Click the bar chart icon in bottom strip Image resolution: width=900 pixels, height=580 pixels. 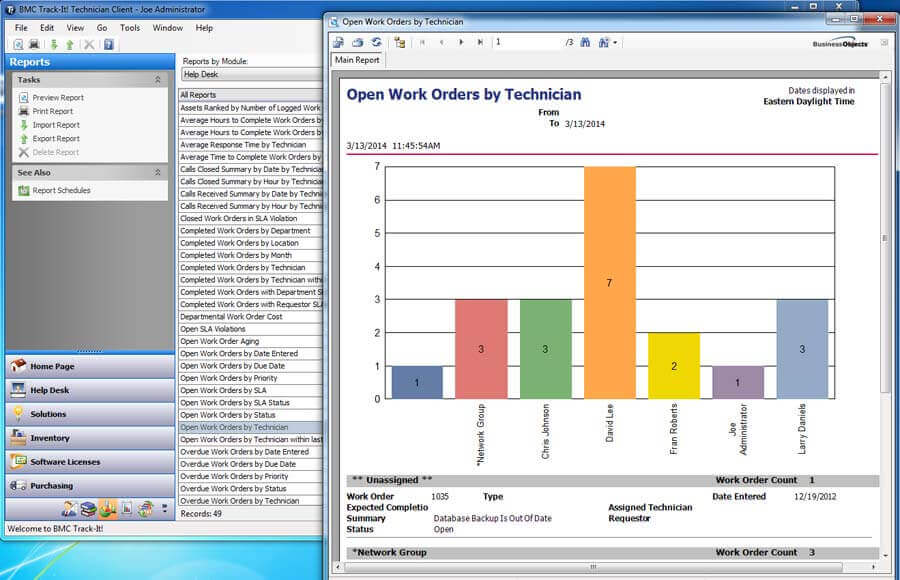127,509
